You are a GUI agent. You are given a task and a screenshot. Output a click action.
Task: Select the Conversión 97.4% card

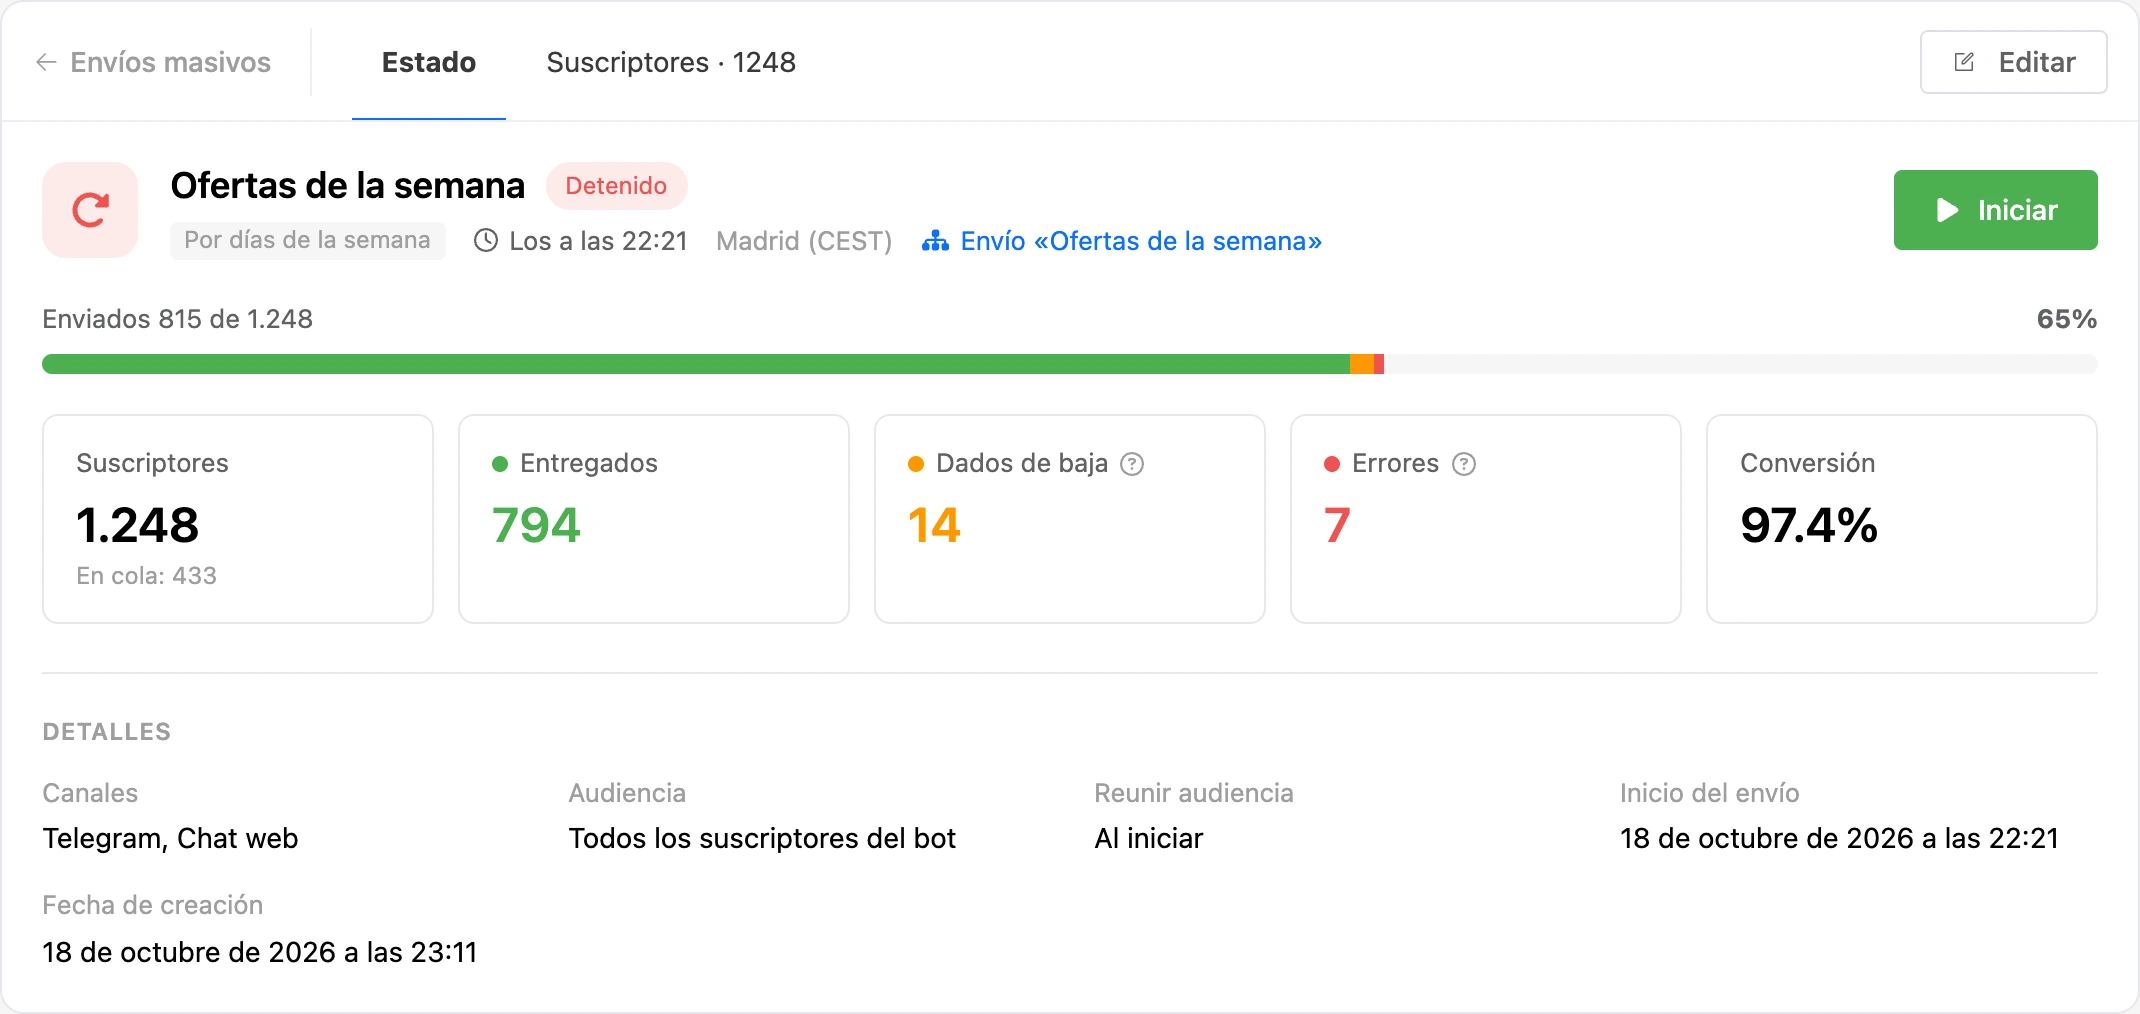pos(1902,519)
